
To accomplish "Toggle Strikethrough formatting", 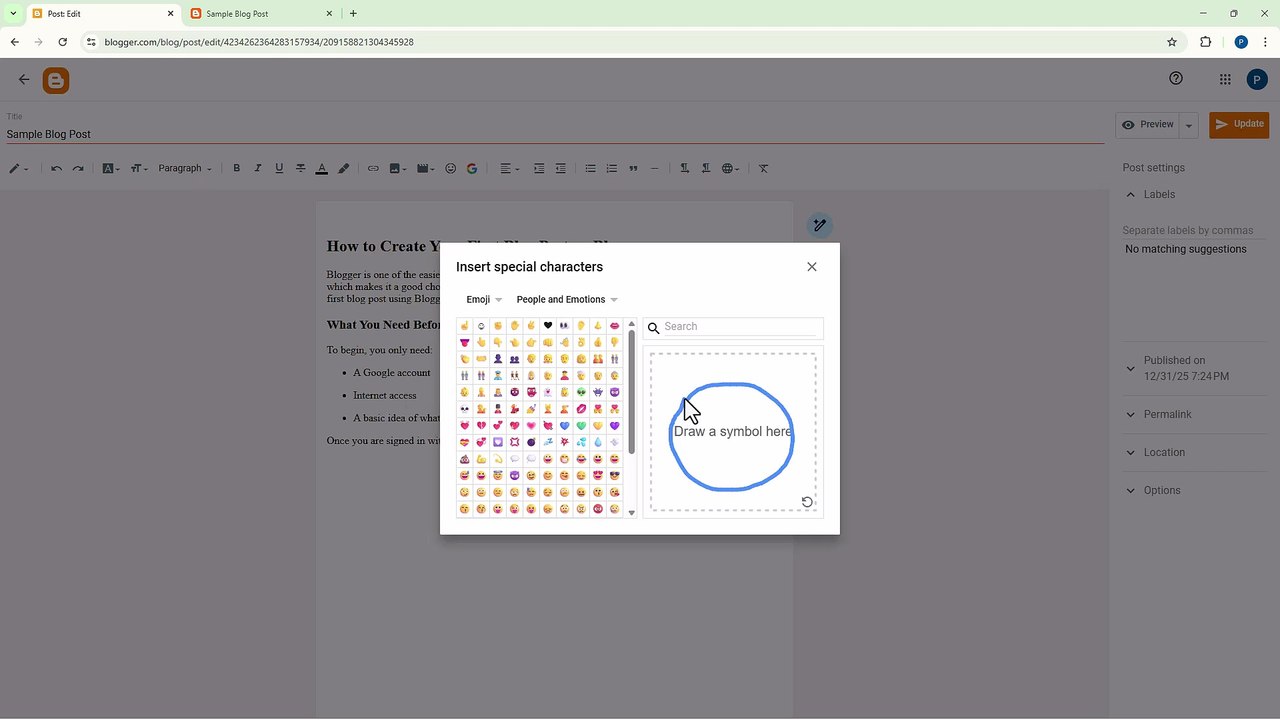I will point(300,168).
